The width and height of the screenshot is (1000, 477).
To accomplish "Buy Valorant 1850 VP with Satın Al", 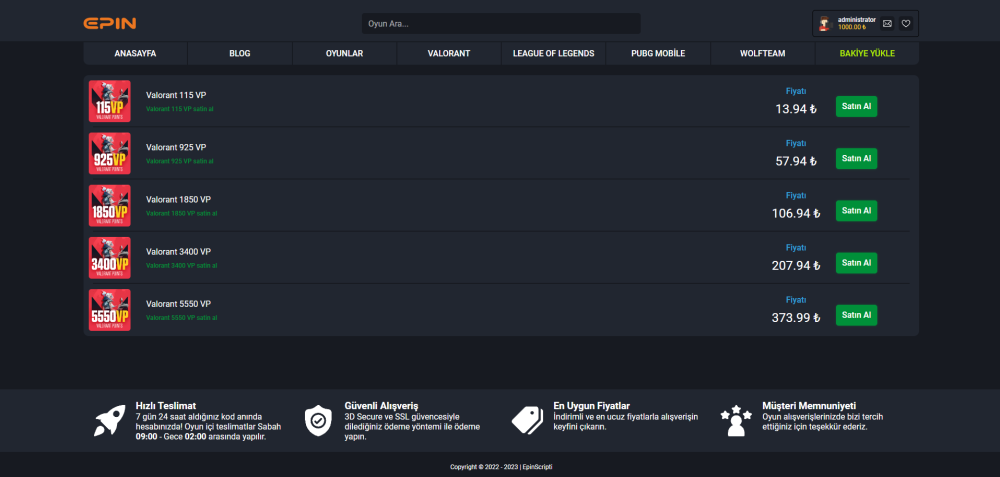I will (857, 211).
